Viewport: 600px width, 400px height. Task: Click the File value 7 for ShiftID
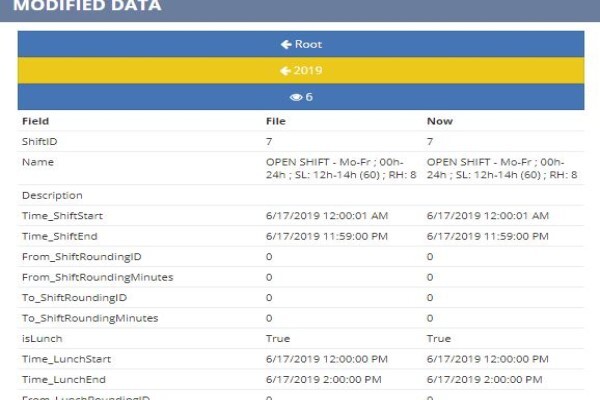[269, 142]
